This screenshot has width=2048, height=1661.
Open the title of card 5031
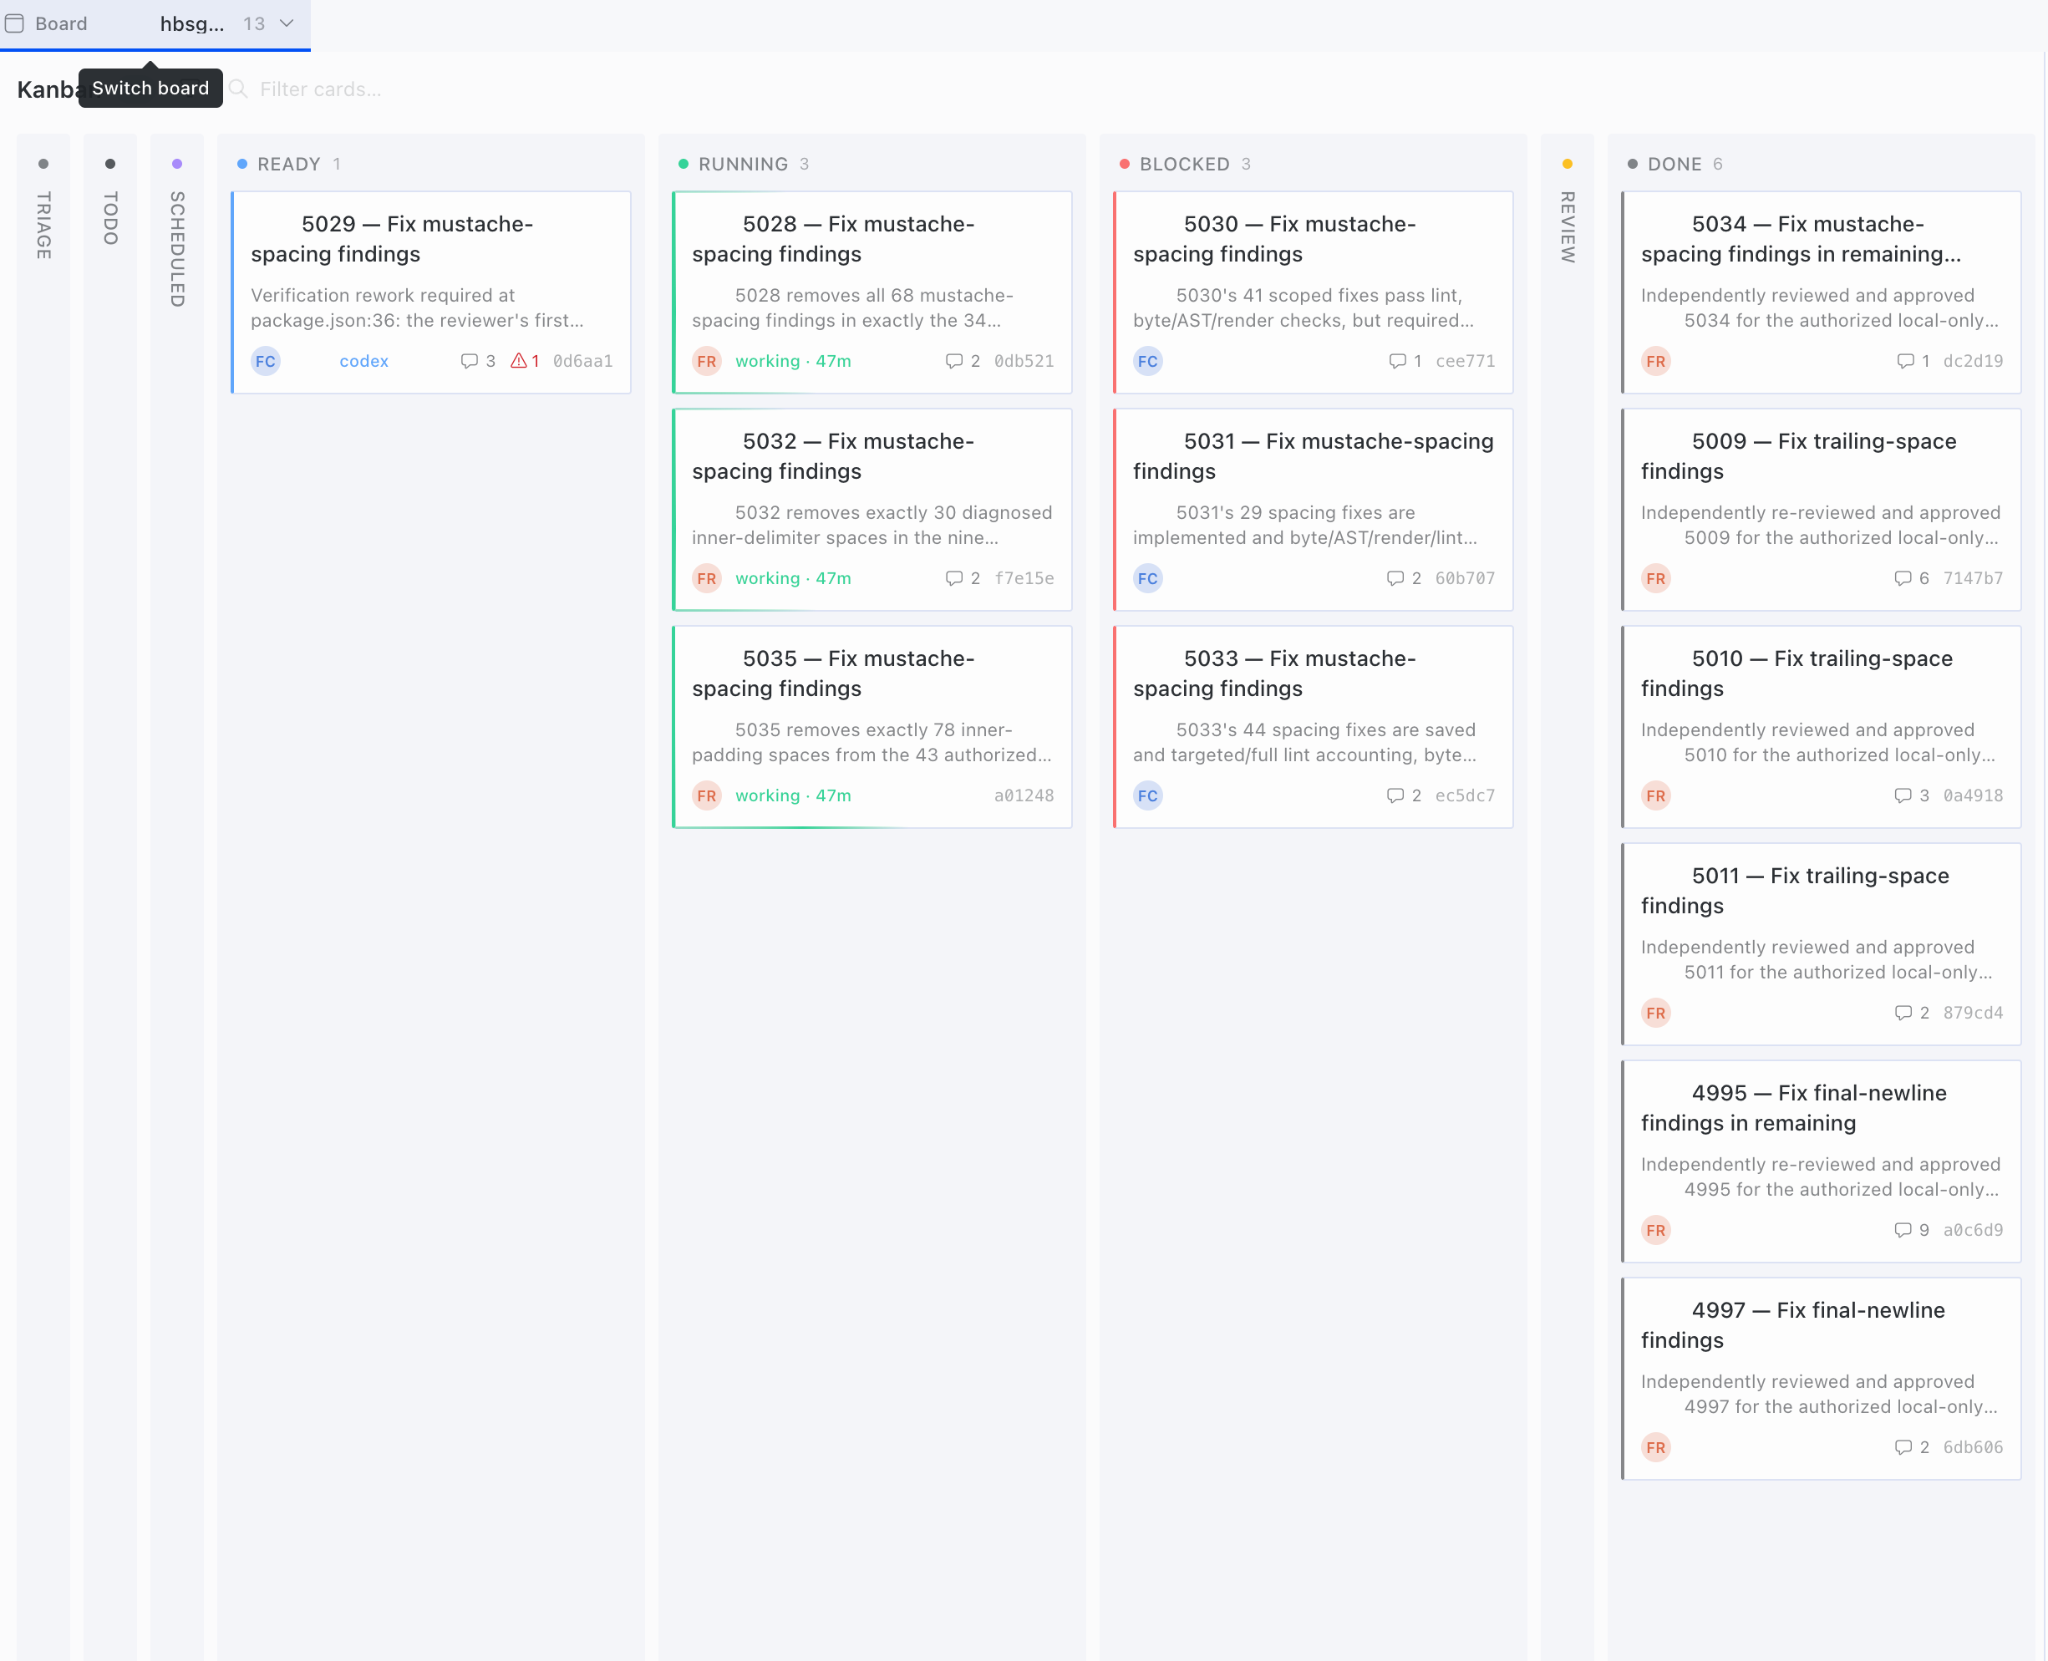[x=1314, y=456]
